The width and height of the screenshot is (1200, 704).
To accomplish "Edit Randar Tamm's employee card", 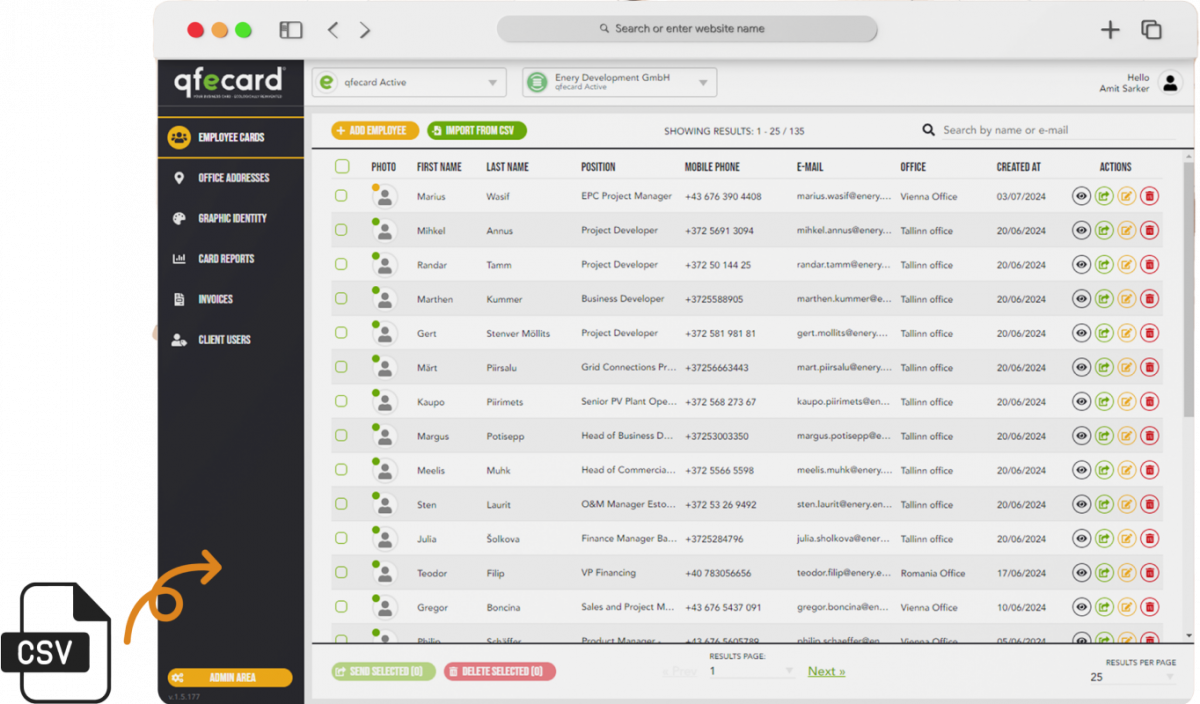I will coord(1127,265).
